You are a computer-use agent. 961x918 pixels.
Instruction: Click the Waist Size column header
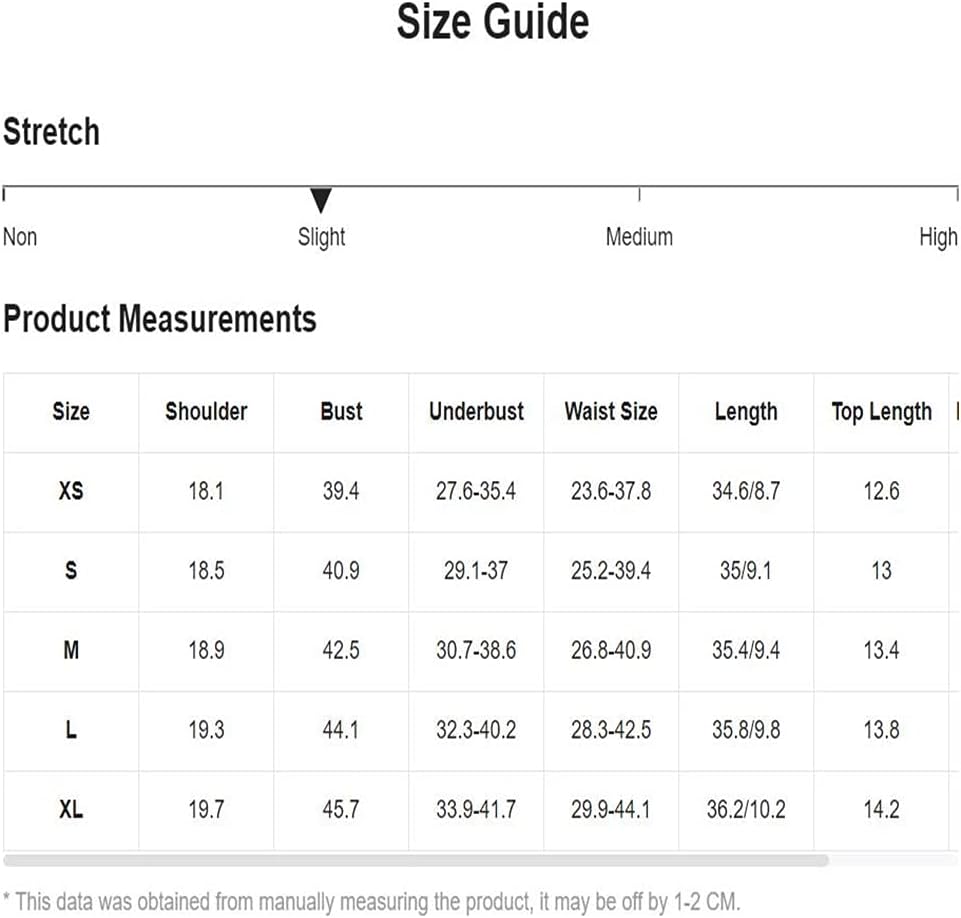[611, 411]
